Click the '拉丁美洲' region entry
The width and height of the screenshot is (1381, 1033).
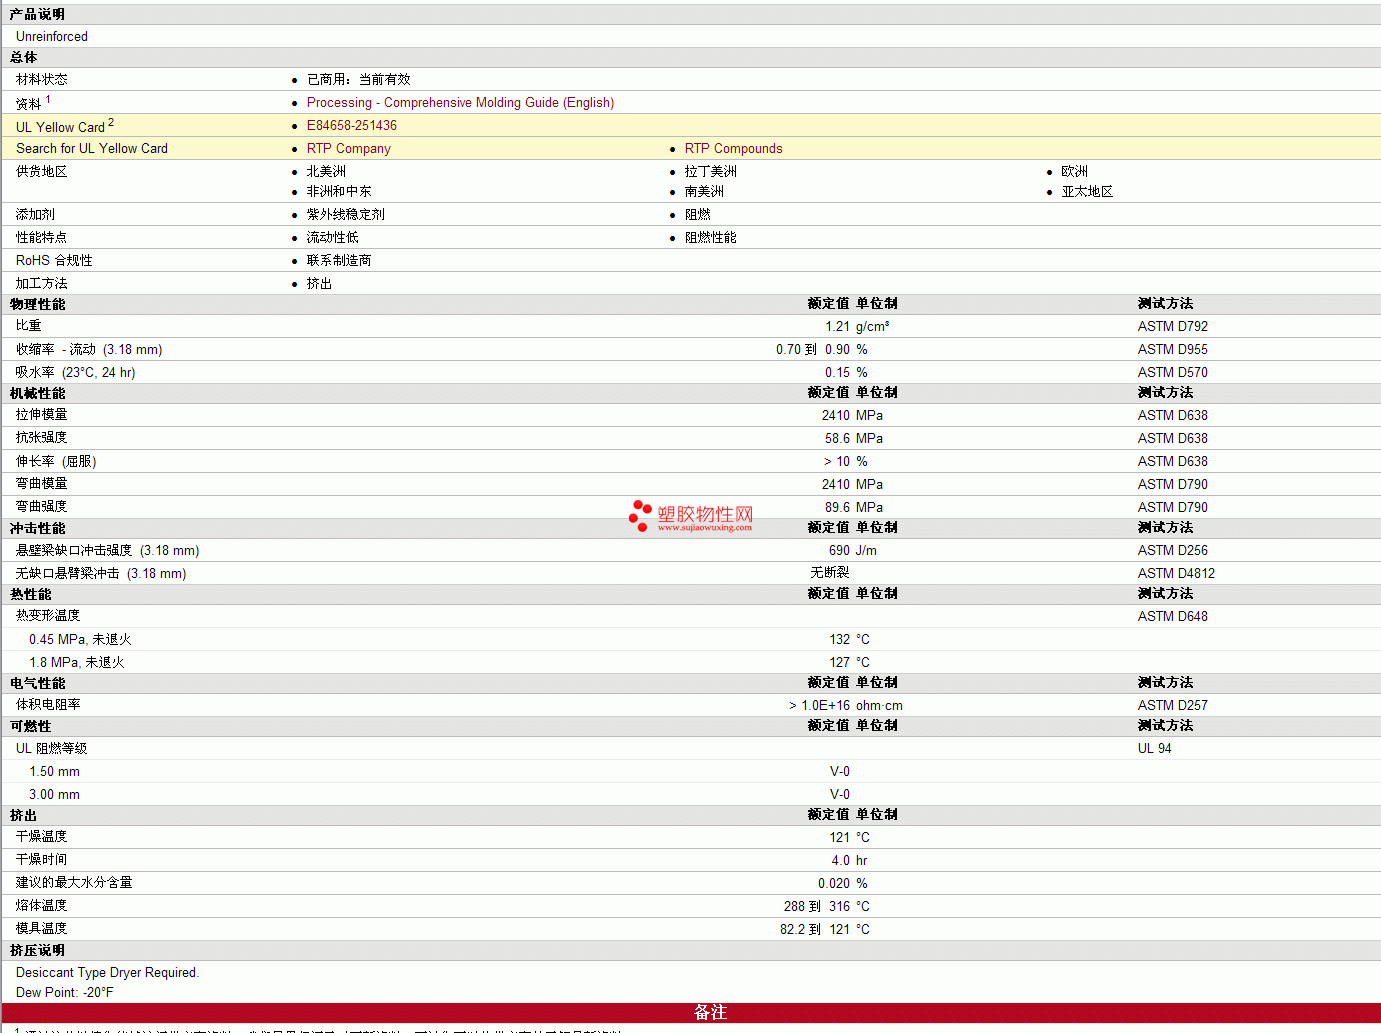click(x=711, y=172)
